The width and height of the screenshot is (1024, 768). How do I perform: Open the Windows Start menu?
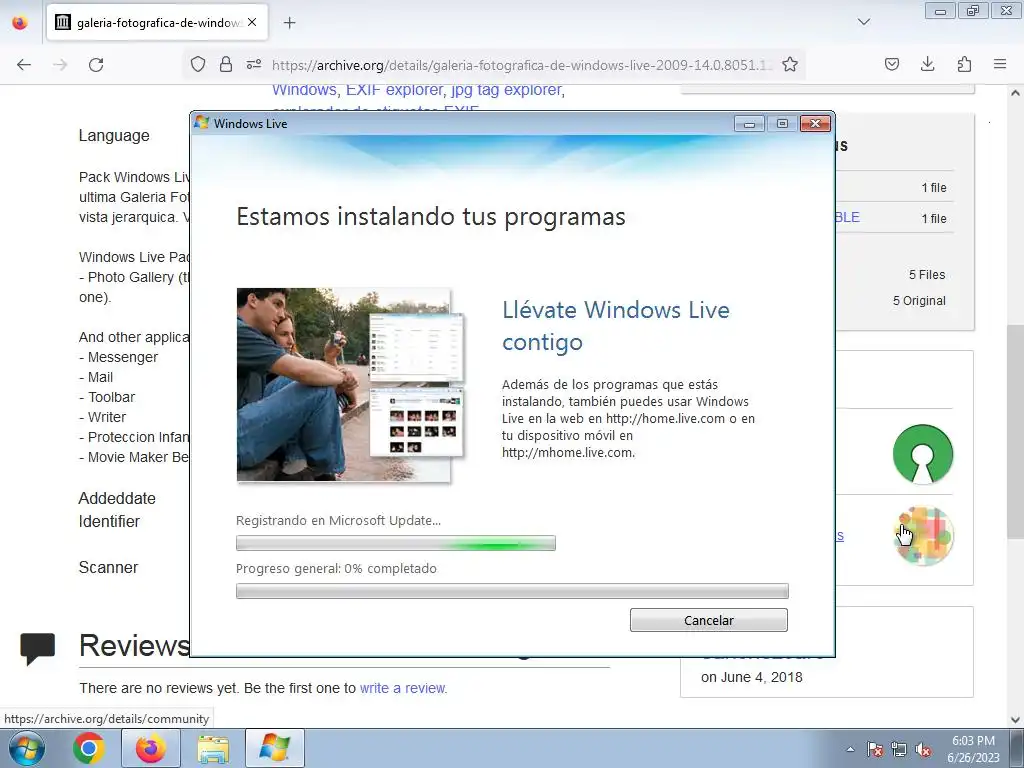26,748
